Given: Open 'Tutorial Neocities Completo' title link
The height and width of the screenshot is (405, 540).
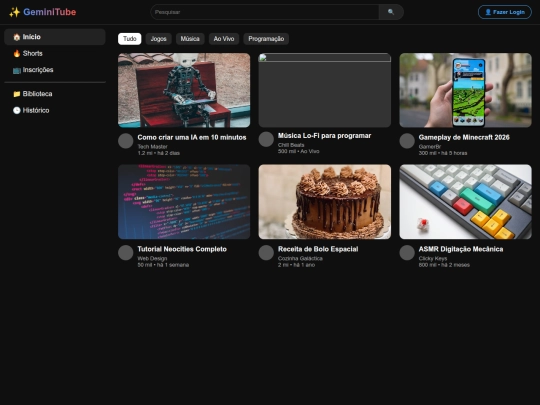Looking at the screenshot, I should [182, 249].
